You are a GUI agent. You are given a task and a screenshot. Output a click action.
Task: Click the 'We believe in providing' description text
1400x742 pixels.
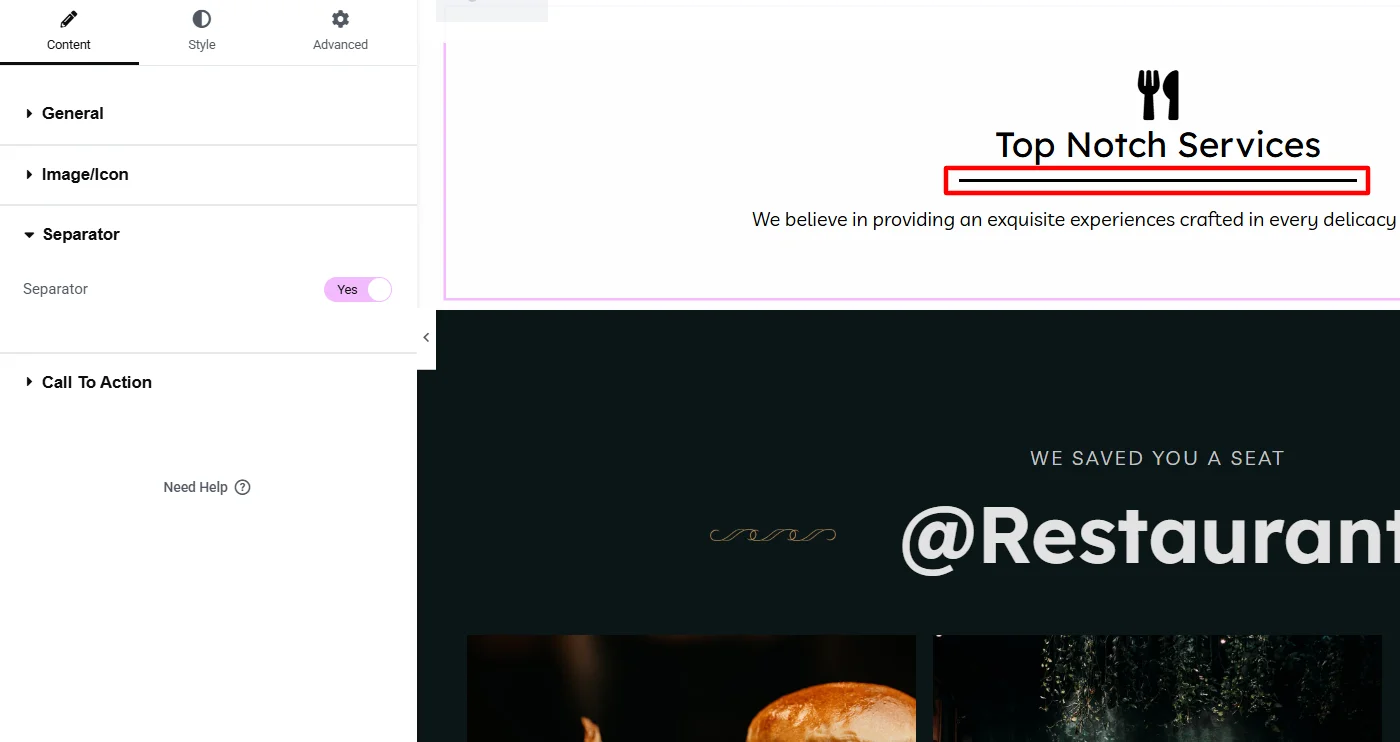point(1075,219)
